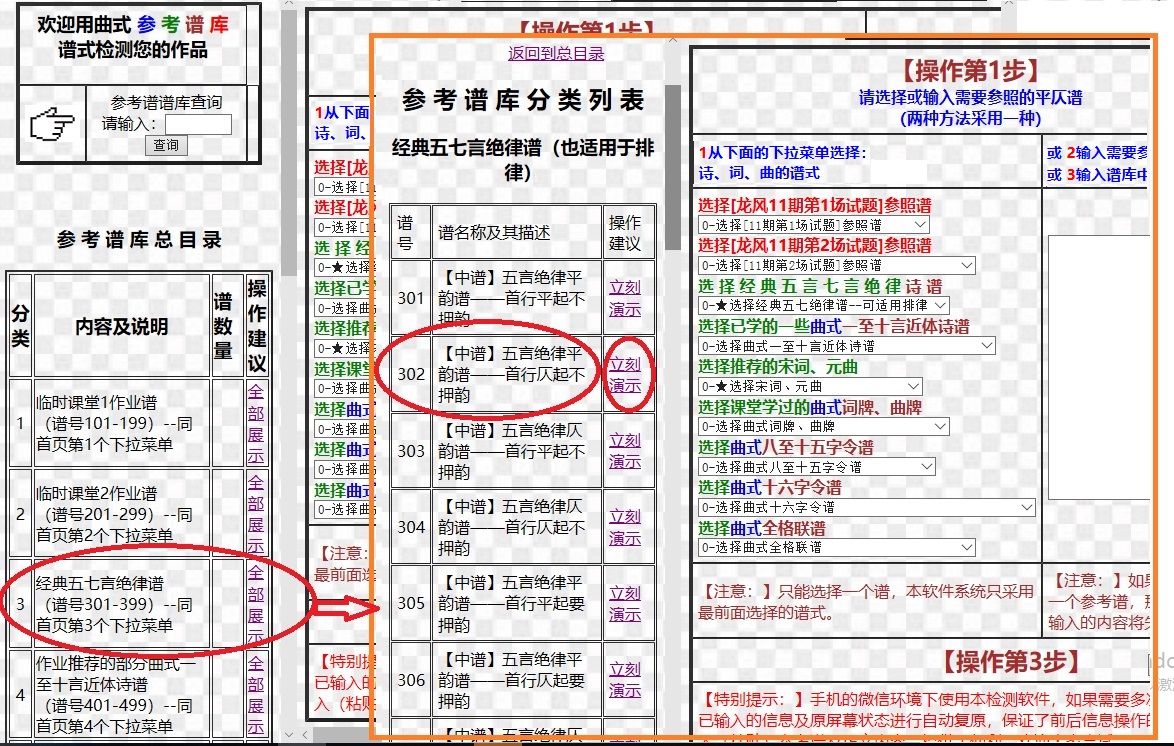Click the pointing hand icon

(x=53, y=125)
